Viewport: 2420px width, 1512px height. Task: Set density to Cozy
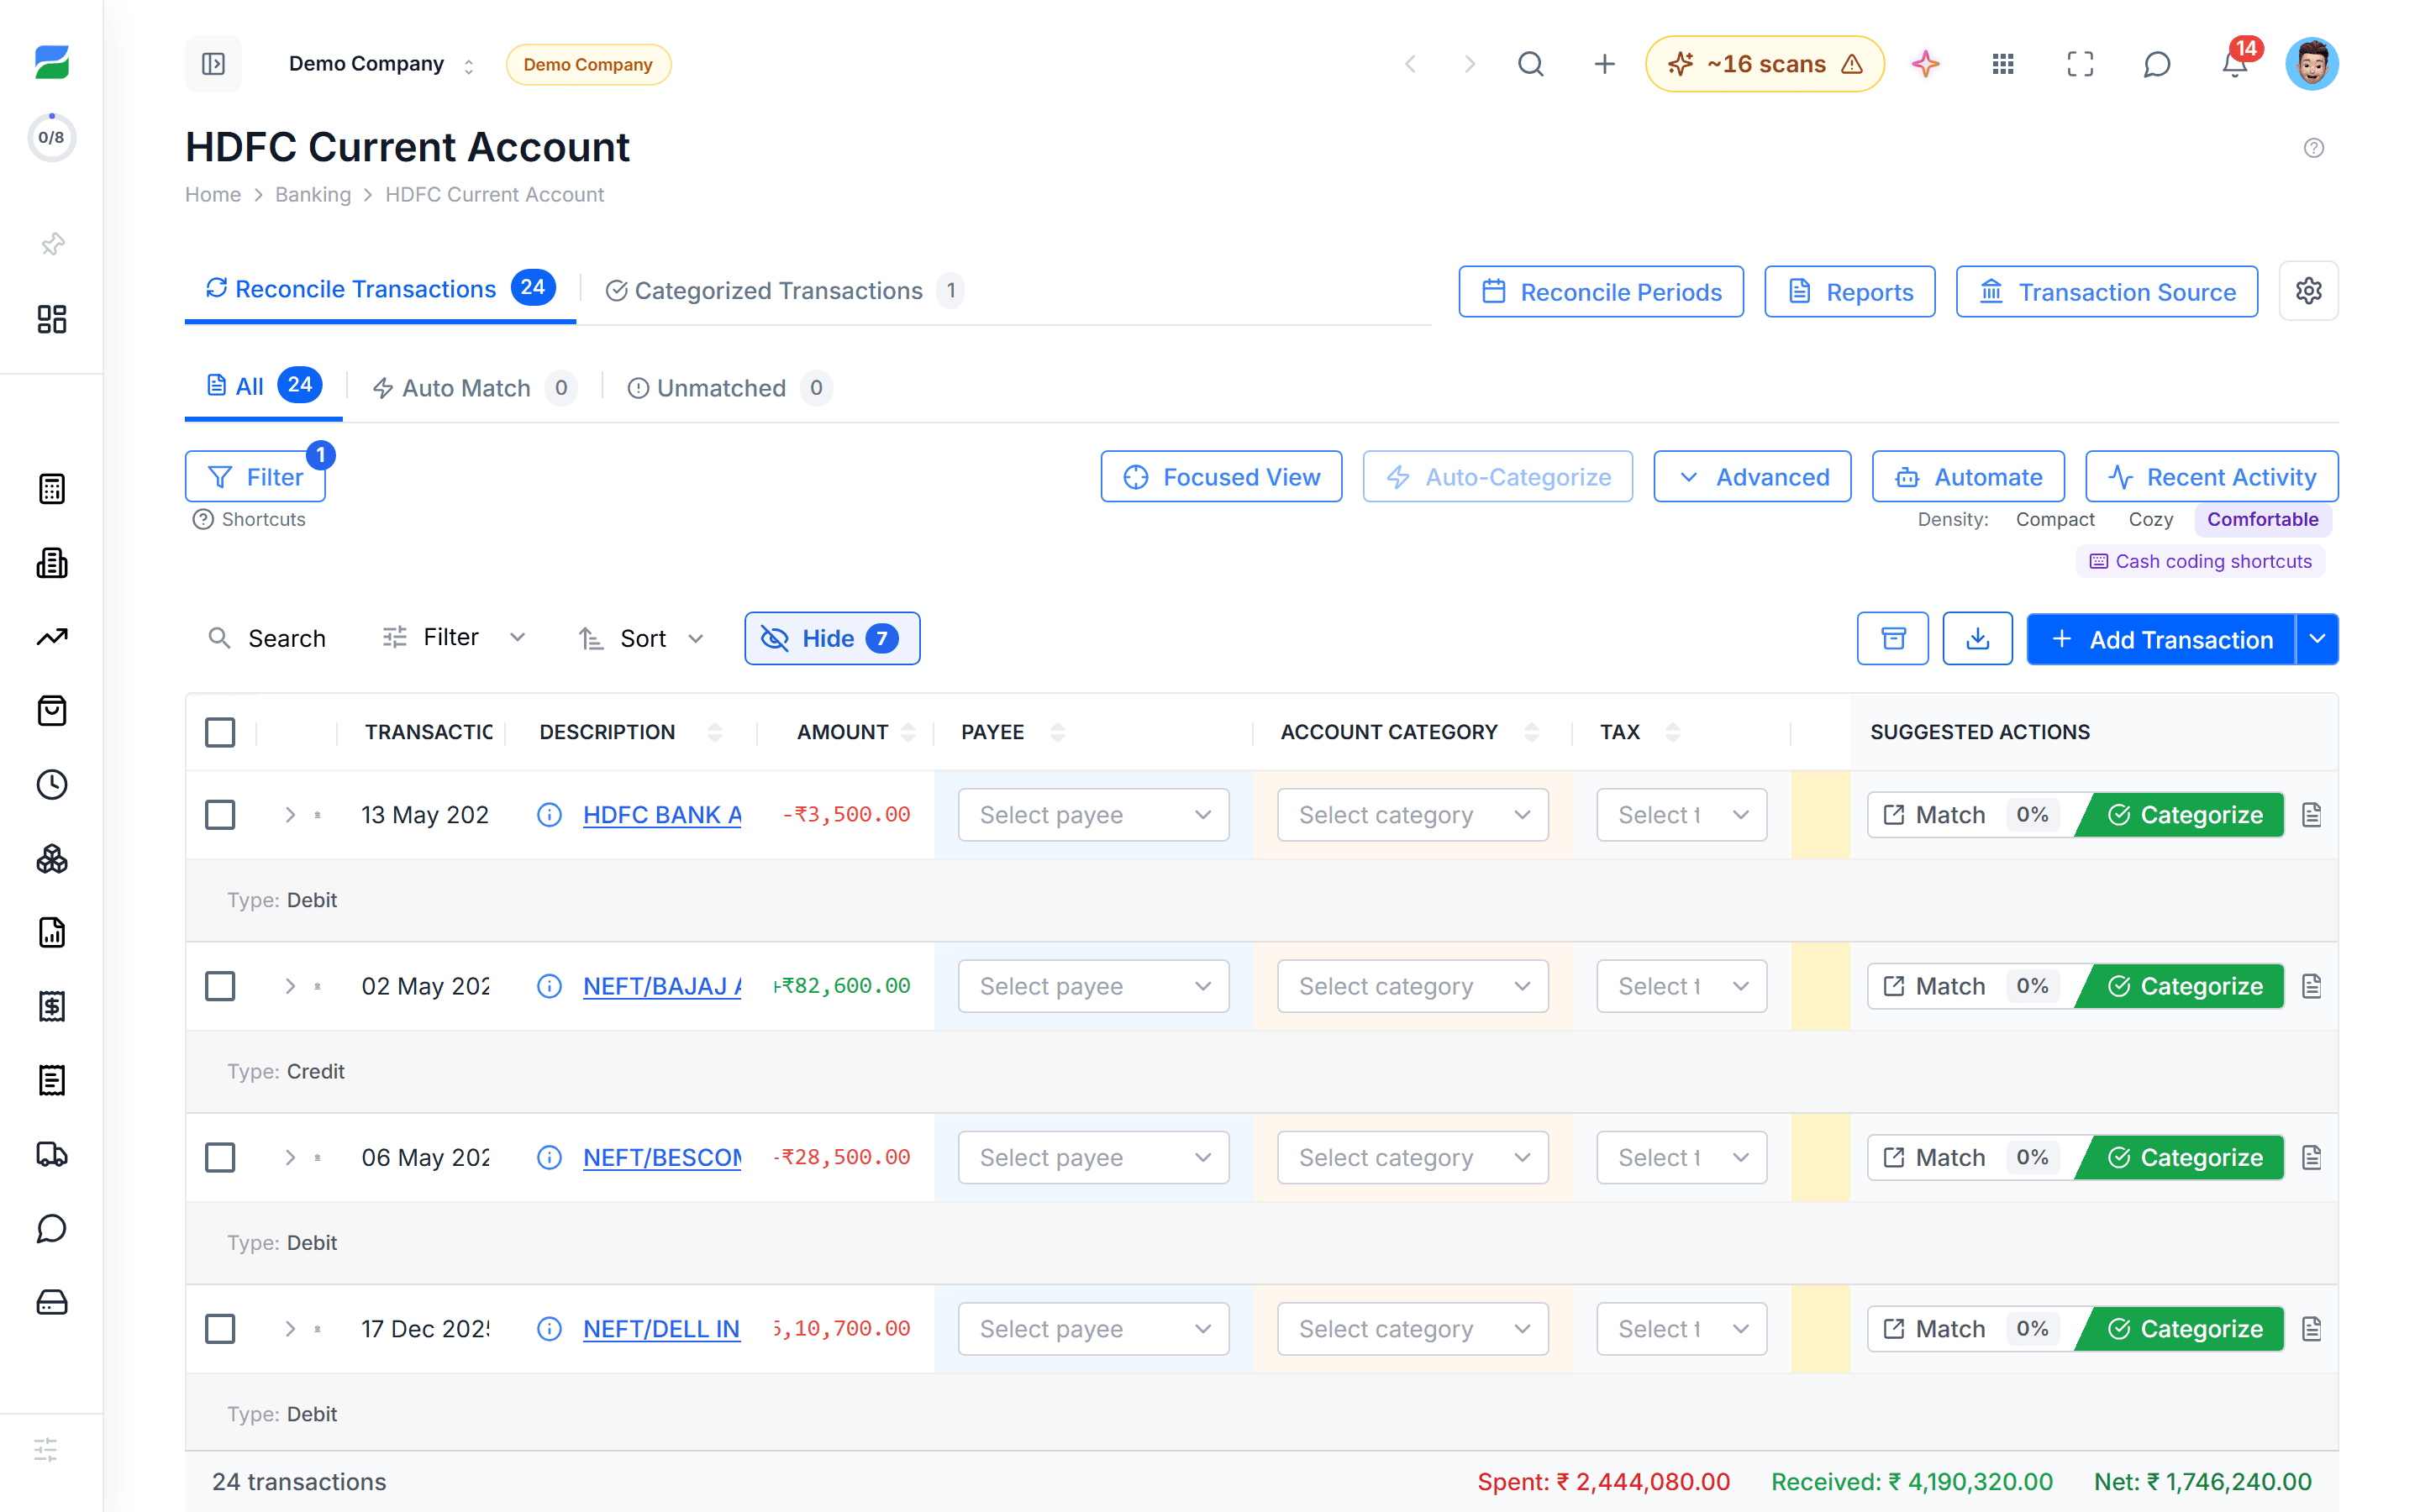[2150, 519]
